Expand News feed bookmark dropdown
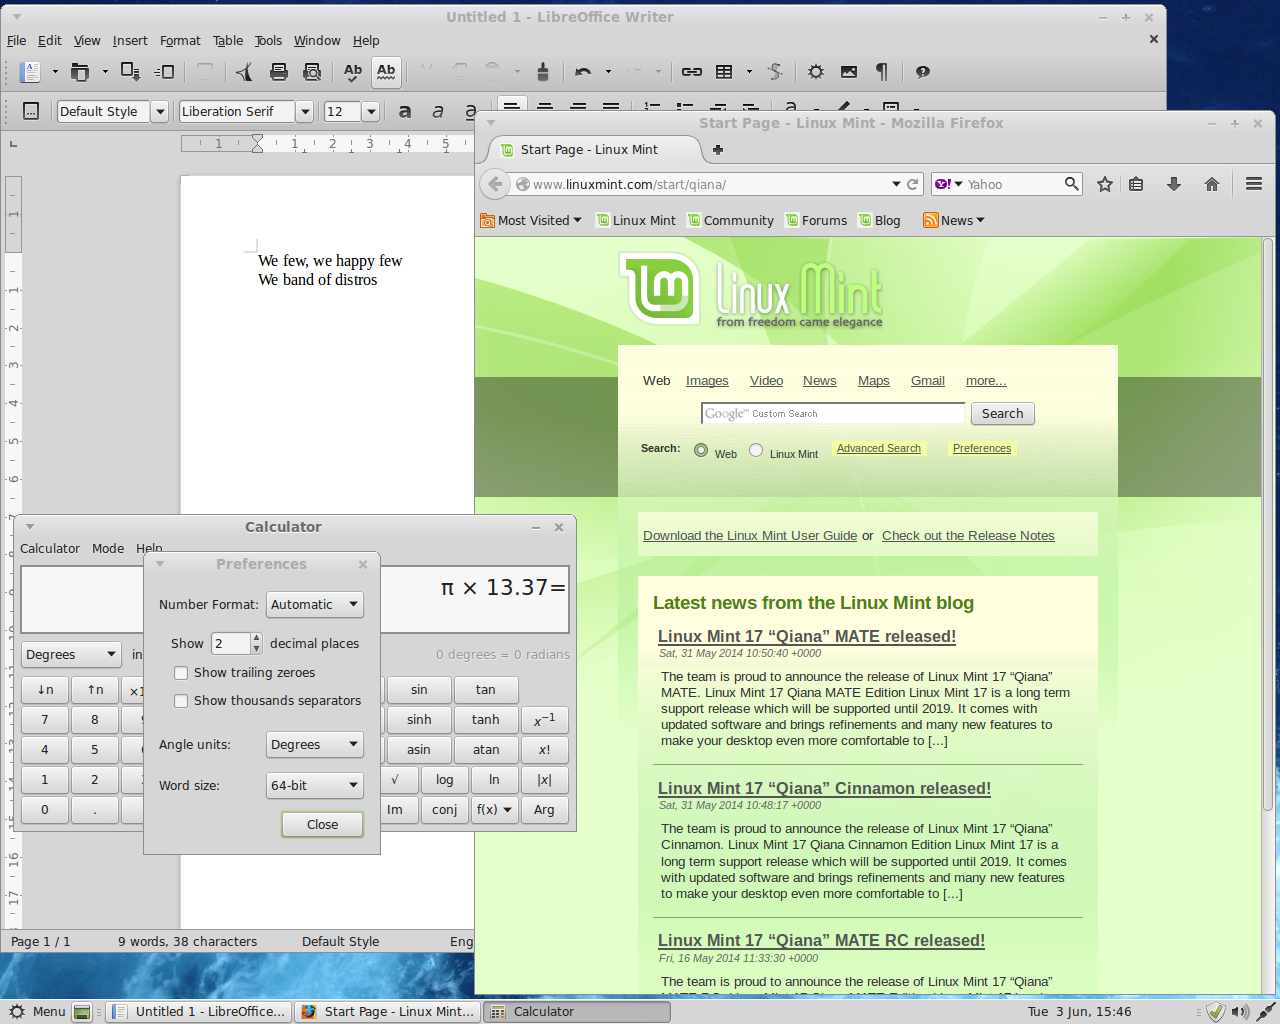Screen dimensions: 1280x1024 pyautogui.click(x=954, y=220)
